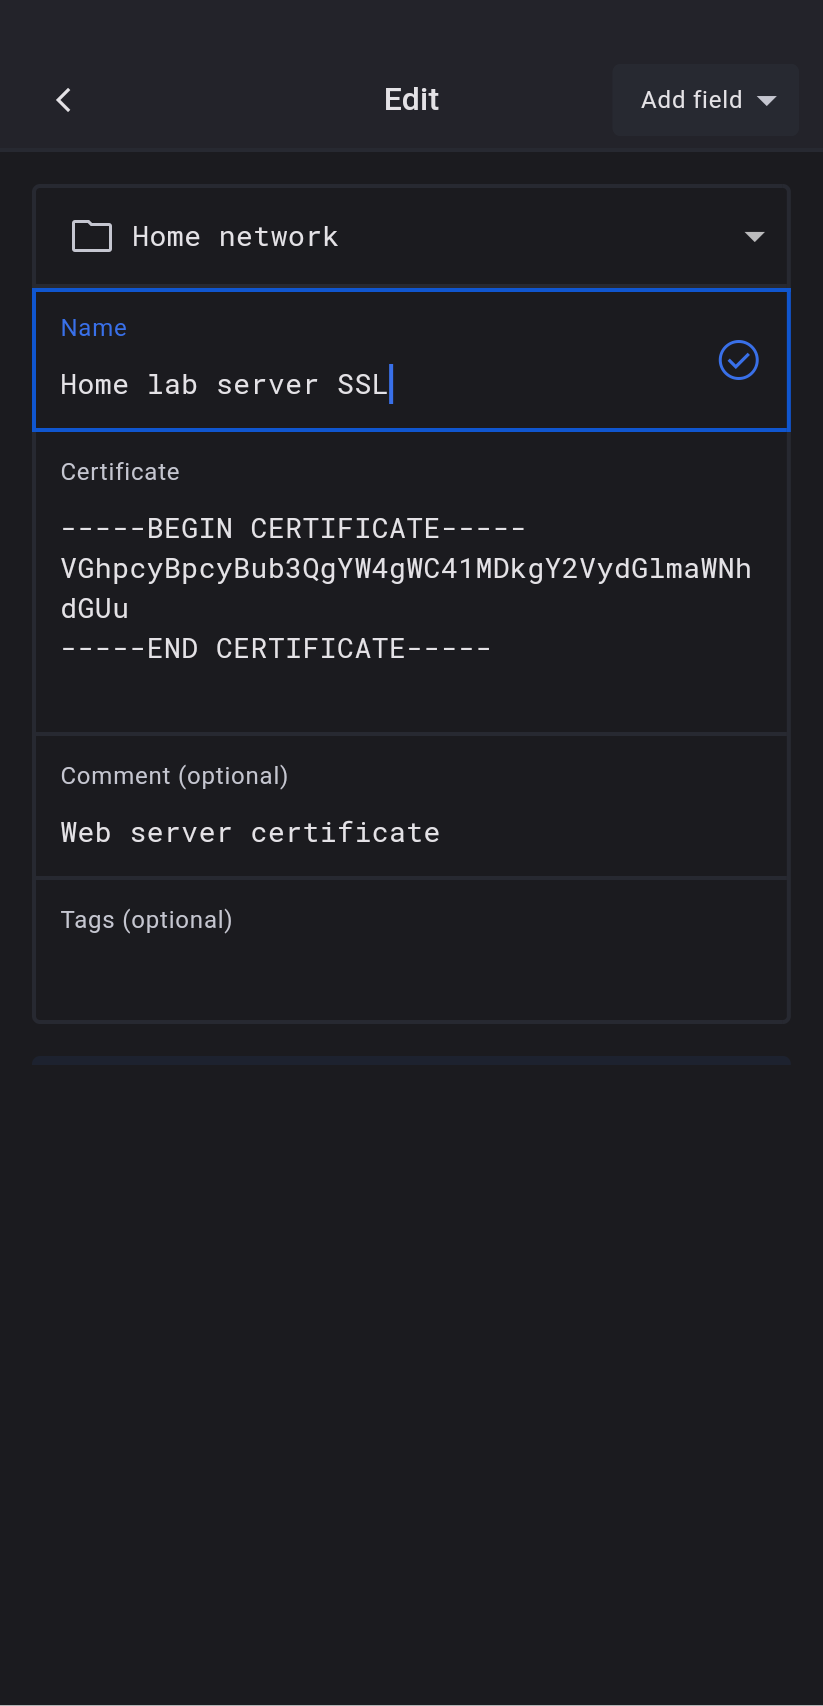Click the END CERTIFICATE line
Screen dimensions: 823x1706
click(x=276, y=649)
